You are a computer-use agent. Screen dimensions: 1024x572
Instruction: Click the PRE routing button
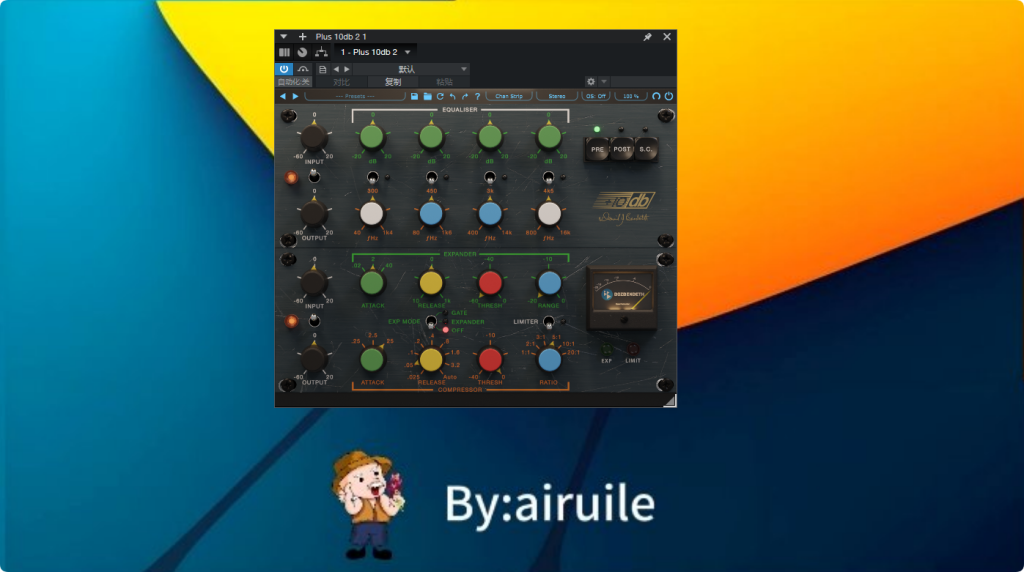(x=597, y=150)
